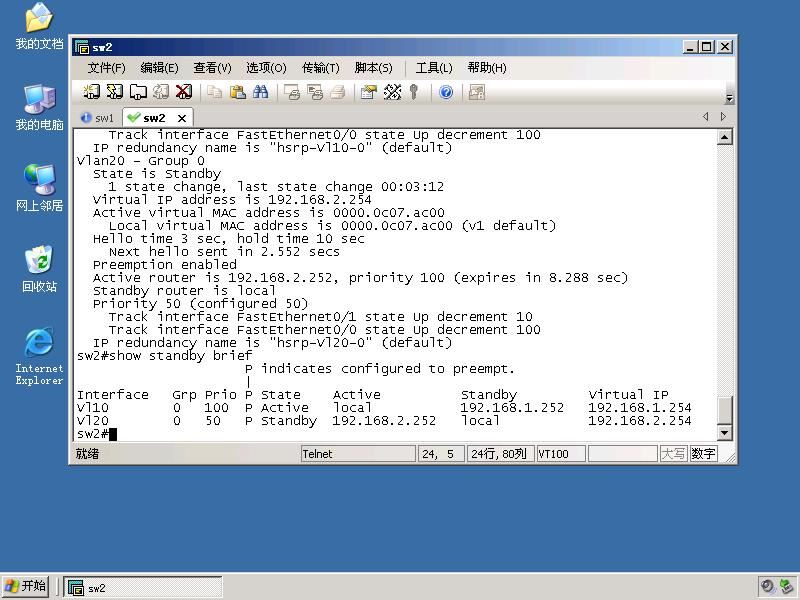The height and width of the screenshot is (600, 800).
Task: Click the 开始 Start button
Action: point(26,586)
